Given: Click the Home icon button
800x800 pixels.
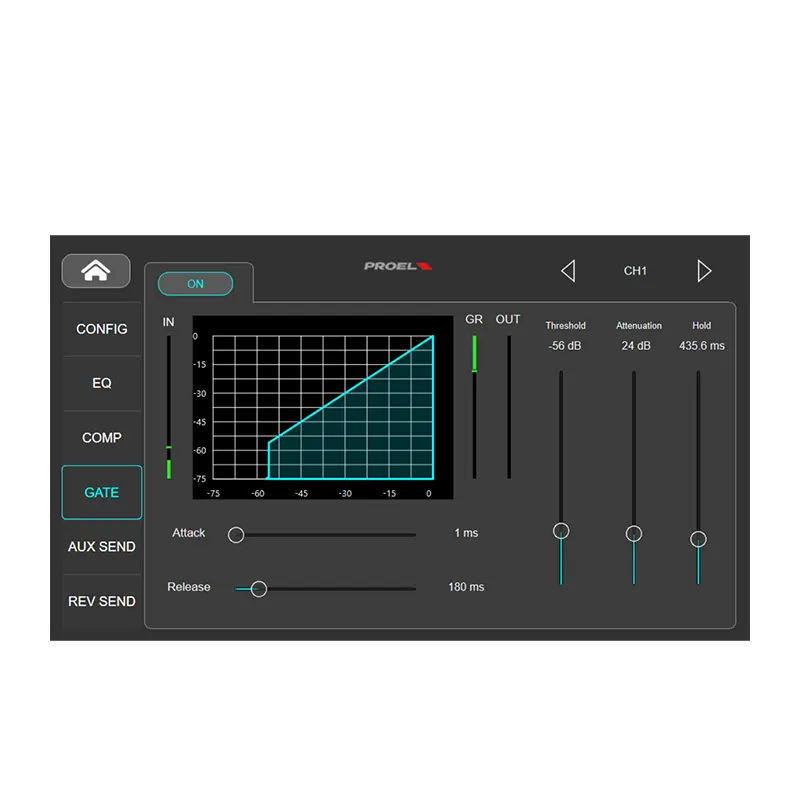Looking at the screenshot, I should pyautogui.click(x=96, y=271).
